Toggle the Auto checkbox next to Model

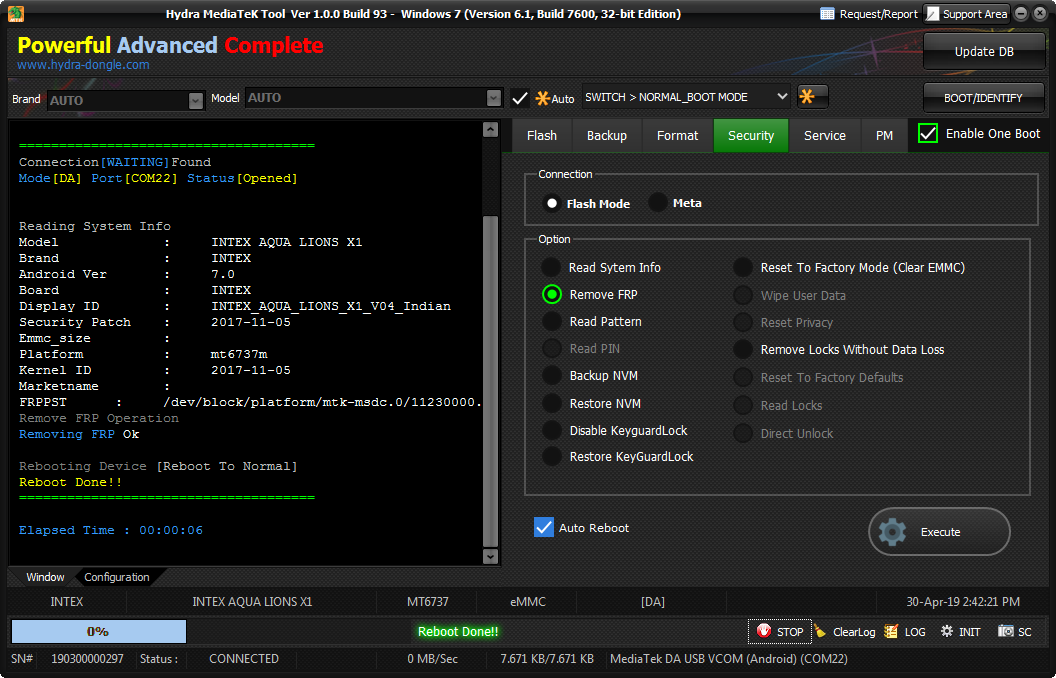tap(519, 98)
